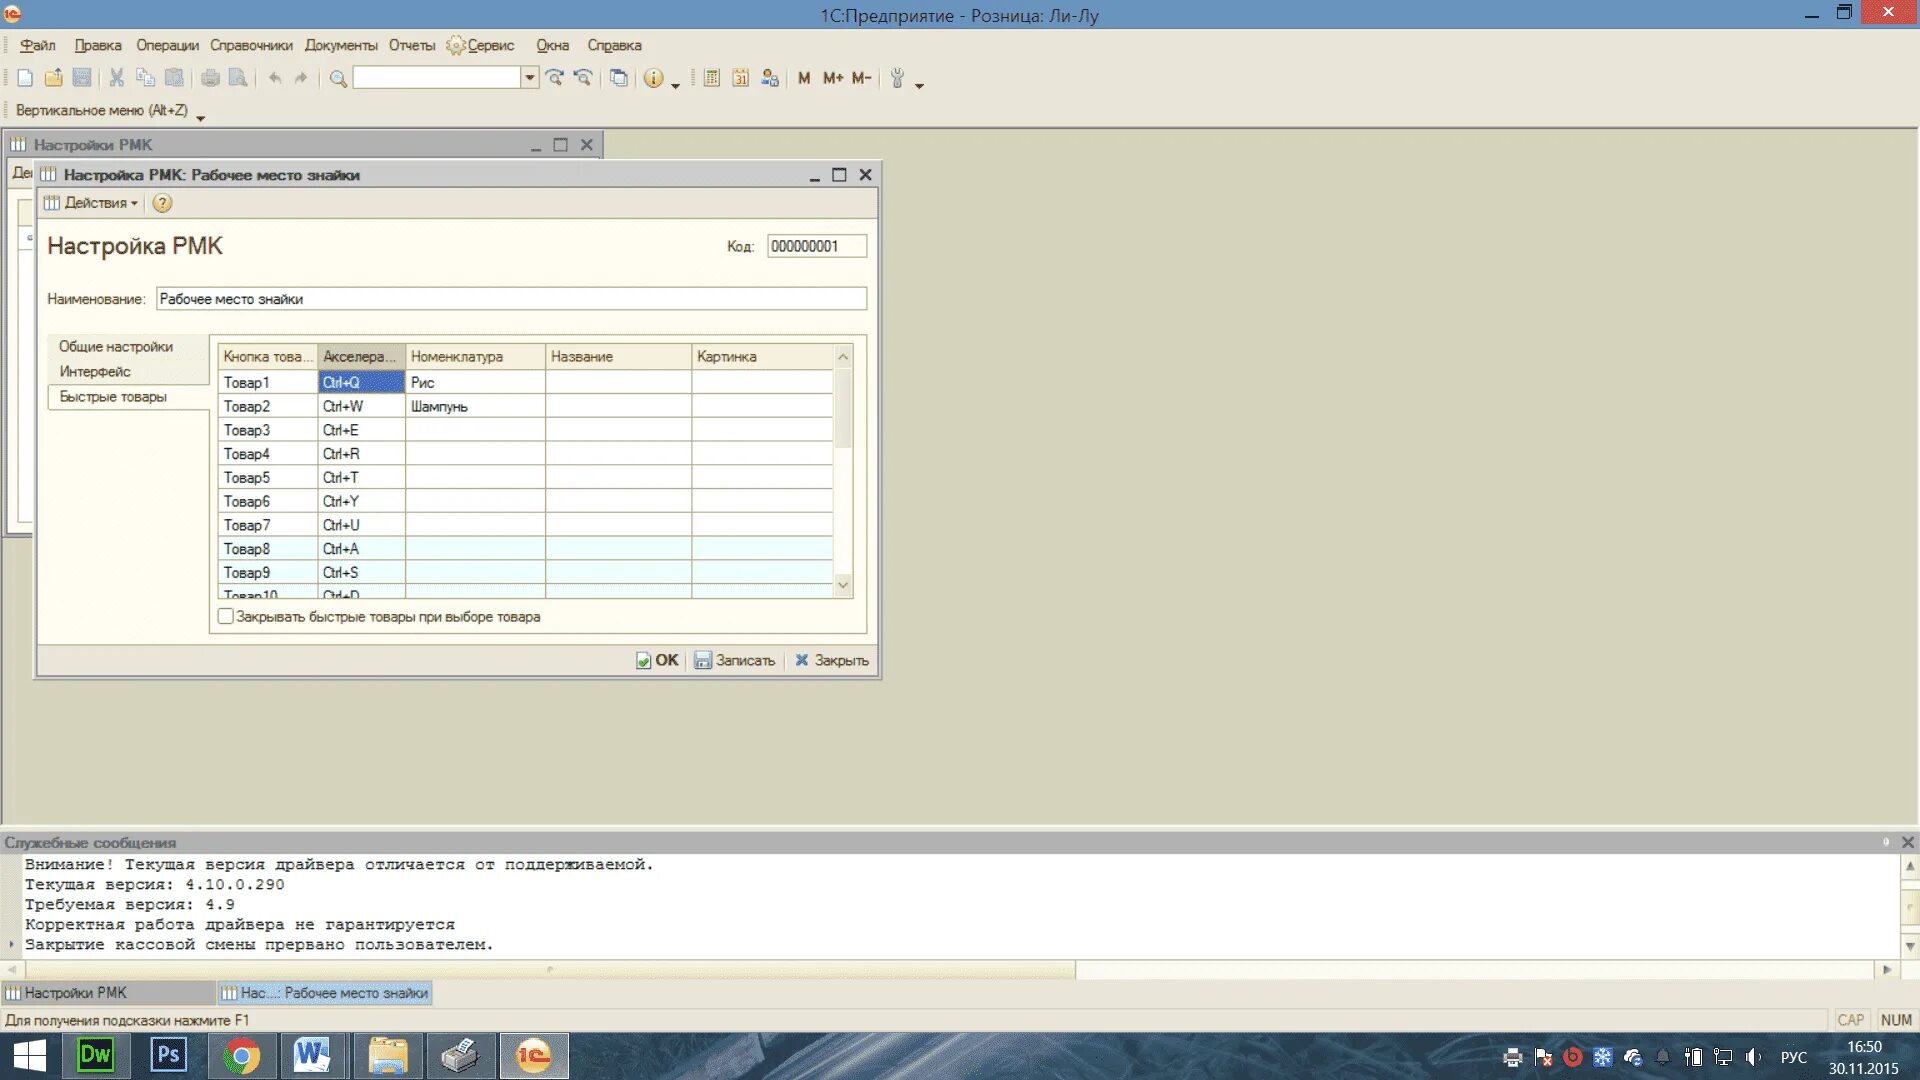Open the calendar toolbar icon
Screen dimensions: 1920x1080
pos(740,78)
